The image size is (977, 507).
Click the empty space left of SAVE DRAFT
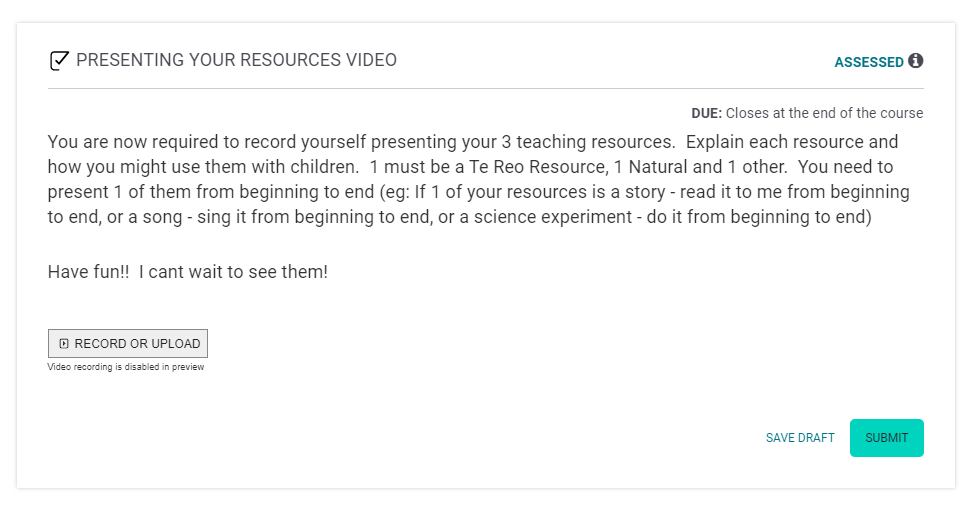click(500, 438)
